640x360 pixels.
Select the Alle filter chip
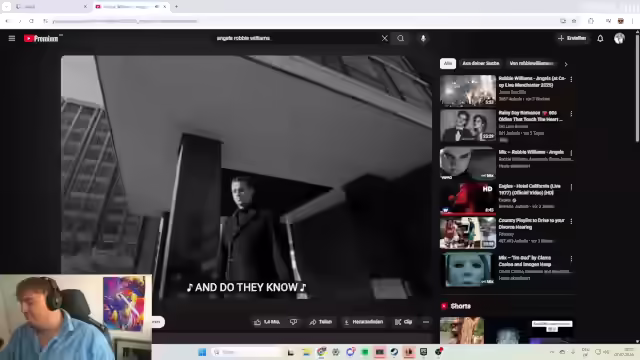(x=448, y=63)
